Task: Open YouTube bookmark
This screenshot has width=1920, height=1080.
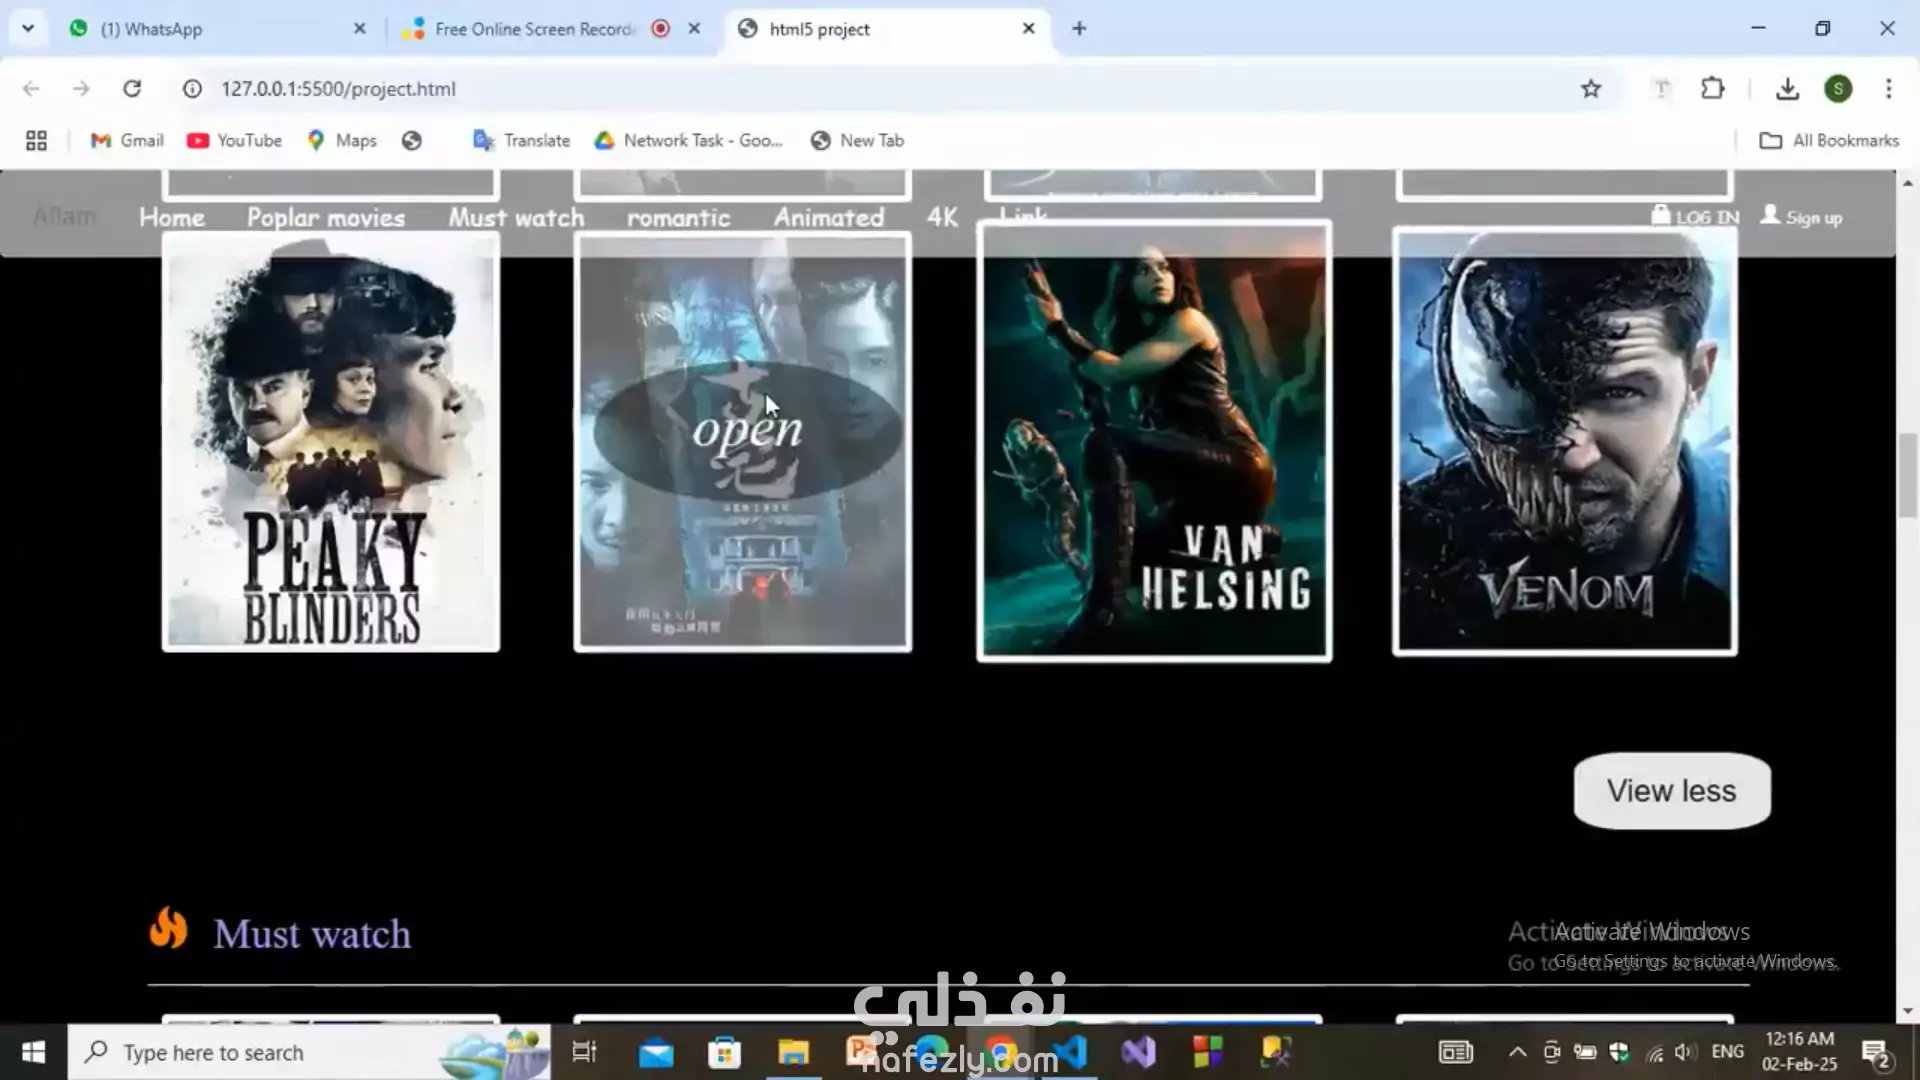Action: [x=234, y=141]
